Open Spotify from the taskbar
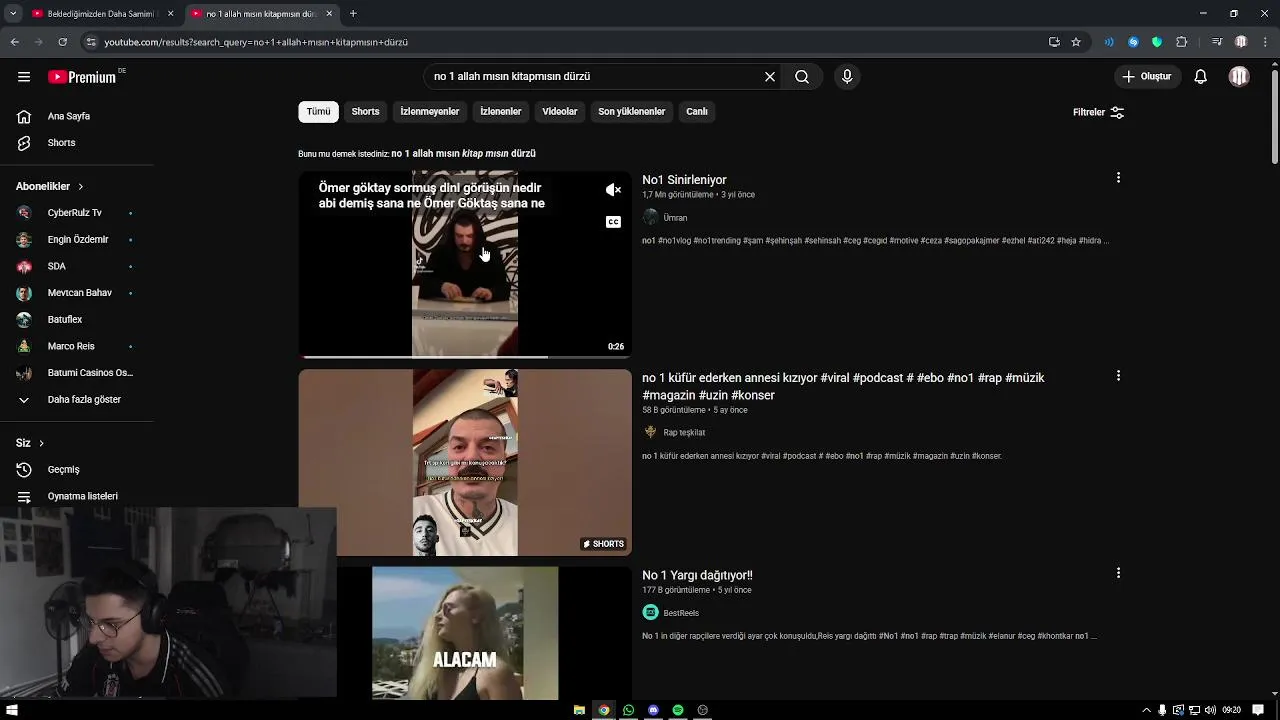1280x720 pixels. click(x=678, y=710)
